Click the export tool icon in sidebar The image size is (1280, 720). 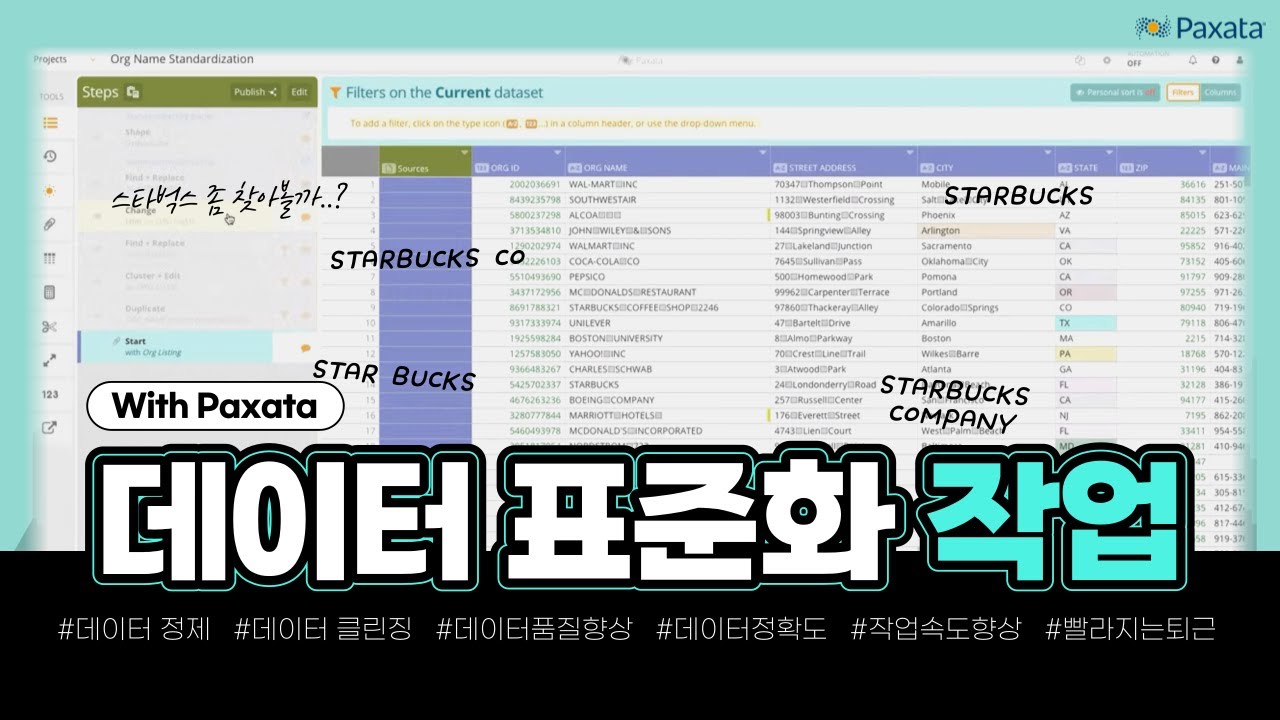point(50,428)
